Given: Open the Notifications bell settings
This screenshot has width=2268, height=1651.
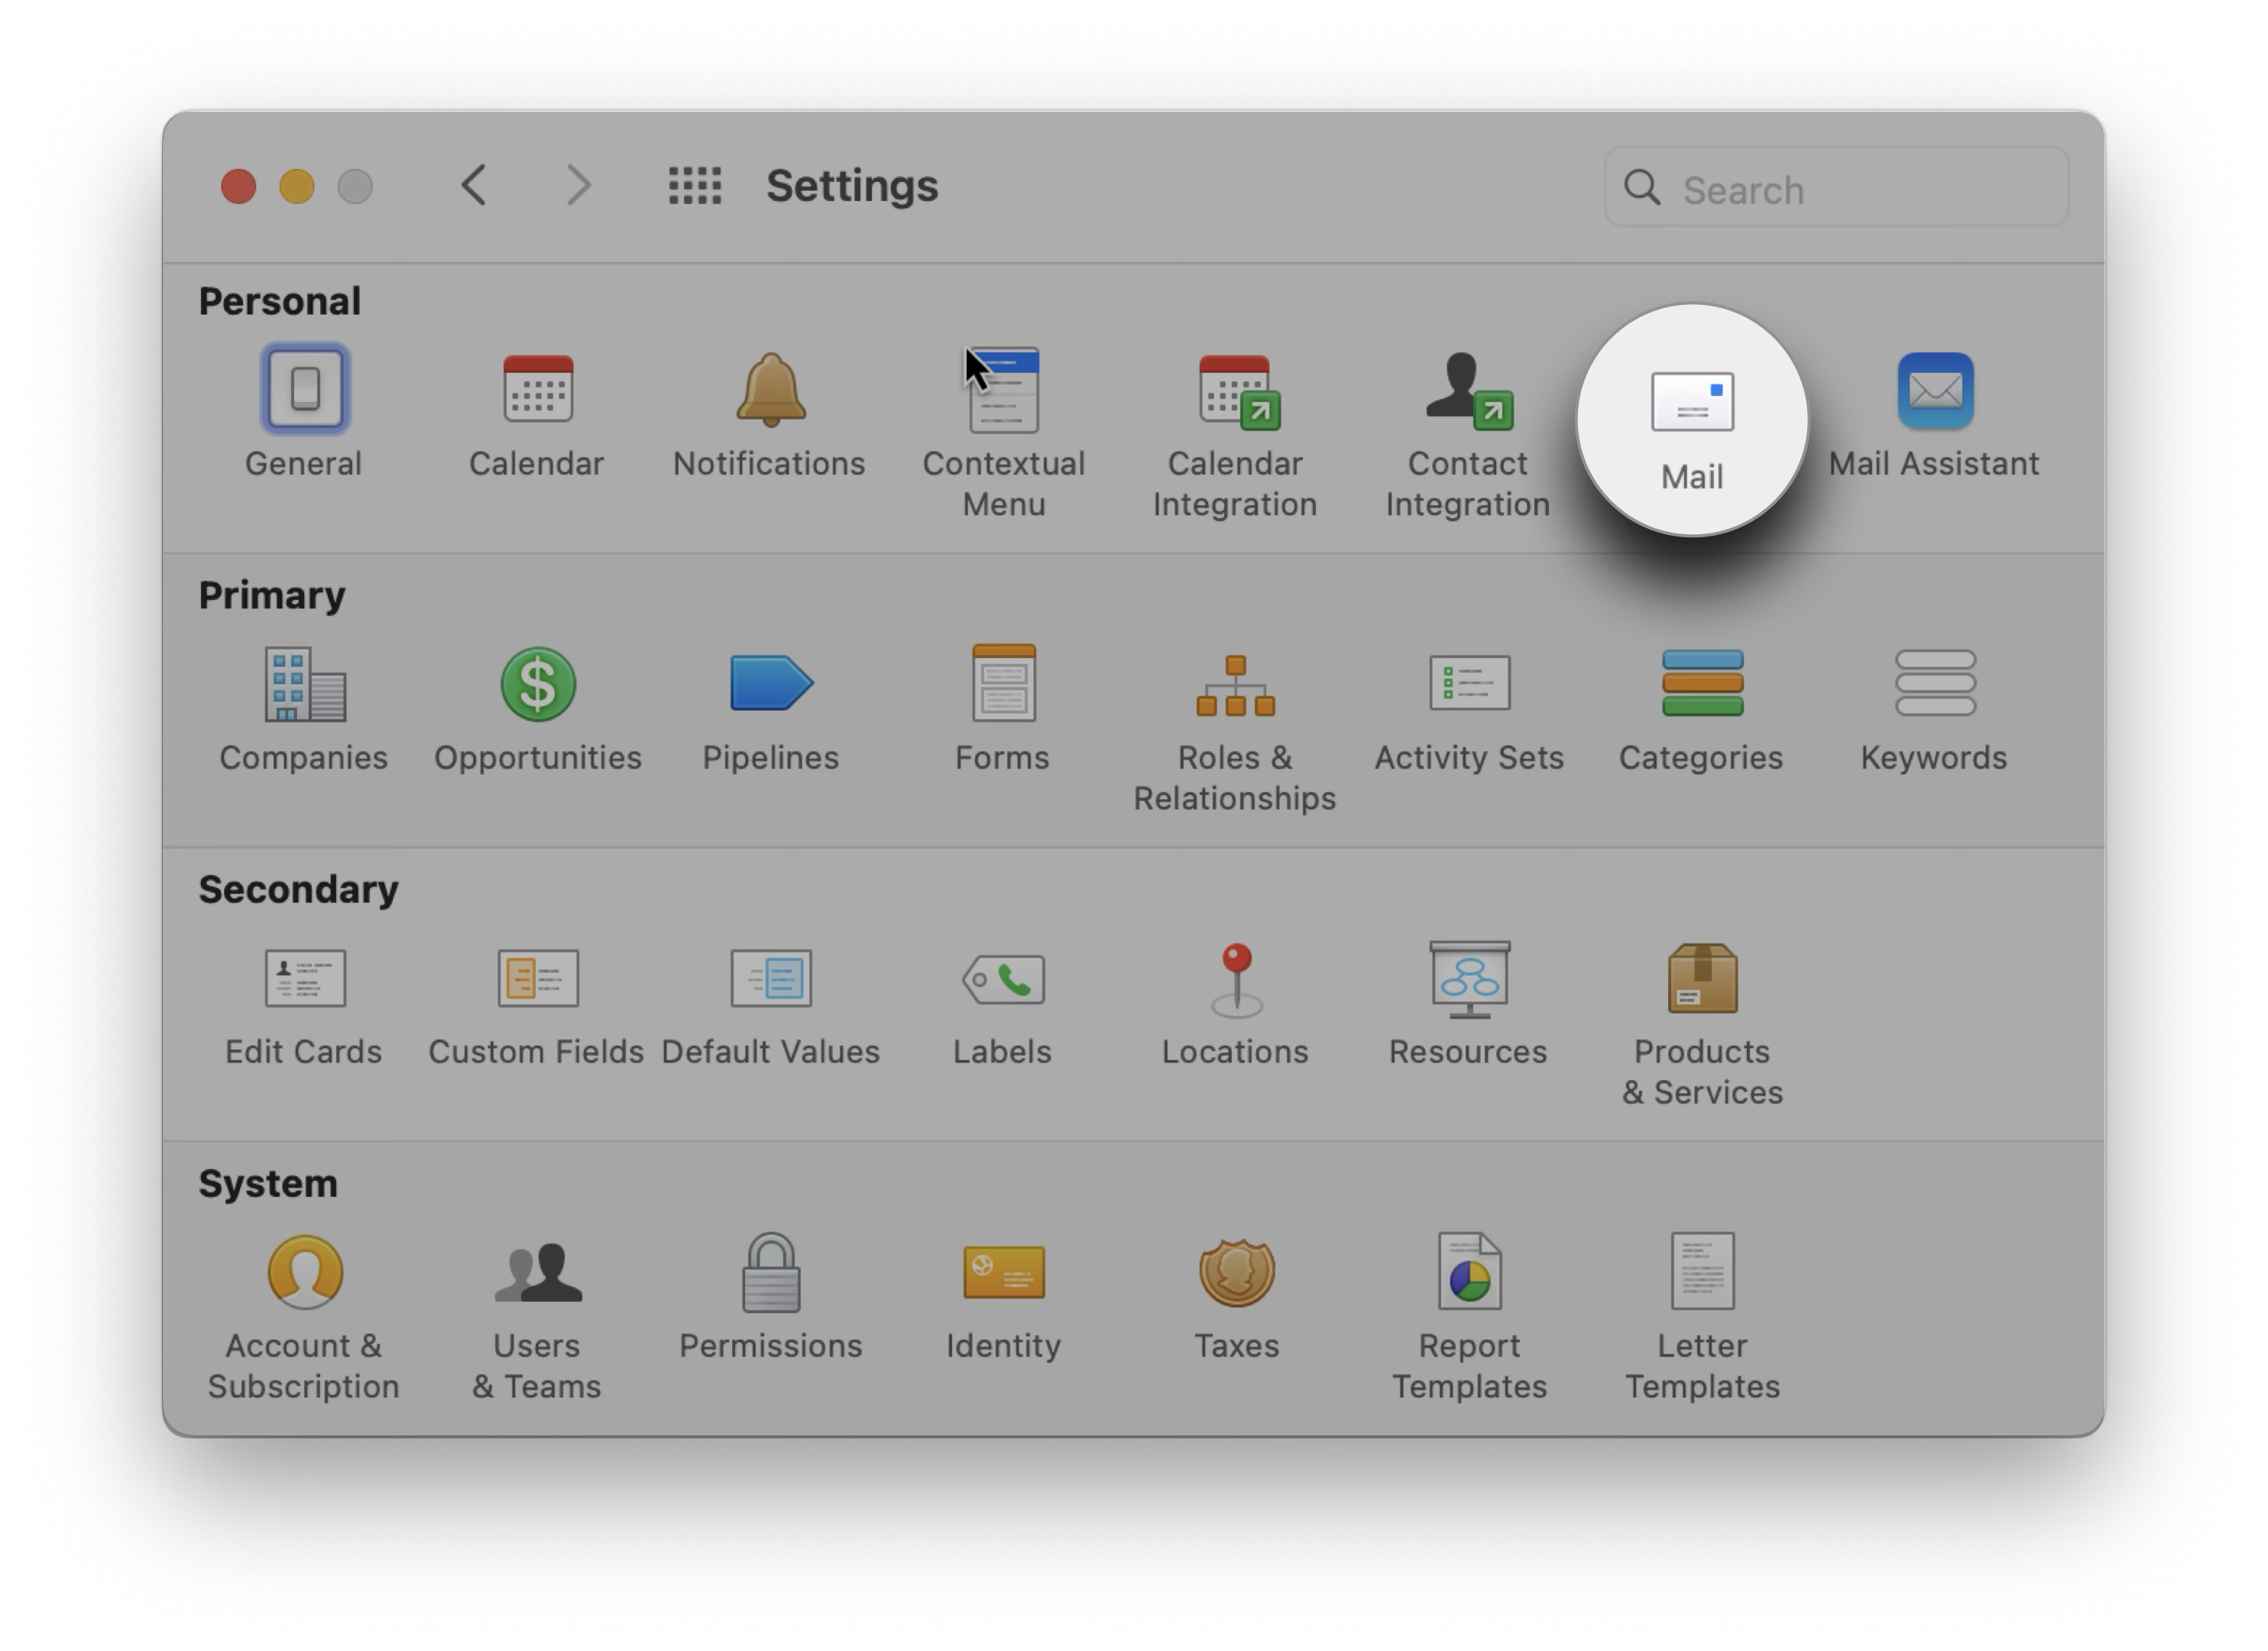Looking at the screenshot, I should (x=770, y=392).
